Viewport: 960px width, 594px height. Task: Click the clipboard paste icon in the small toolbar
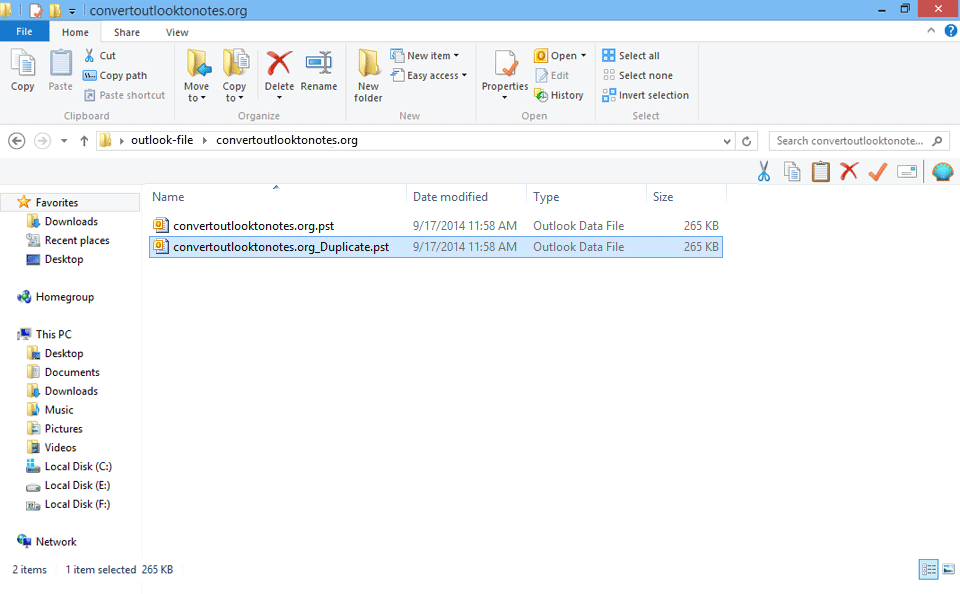coord(821,172)
